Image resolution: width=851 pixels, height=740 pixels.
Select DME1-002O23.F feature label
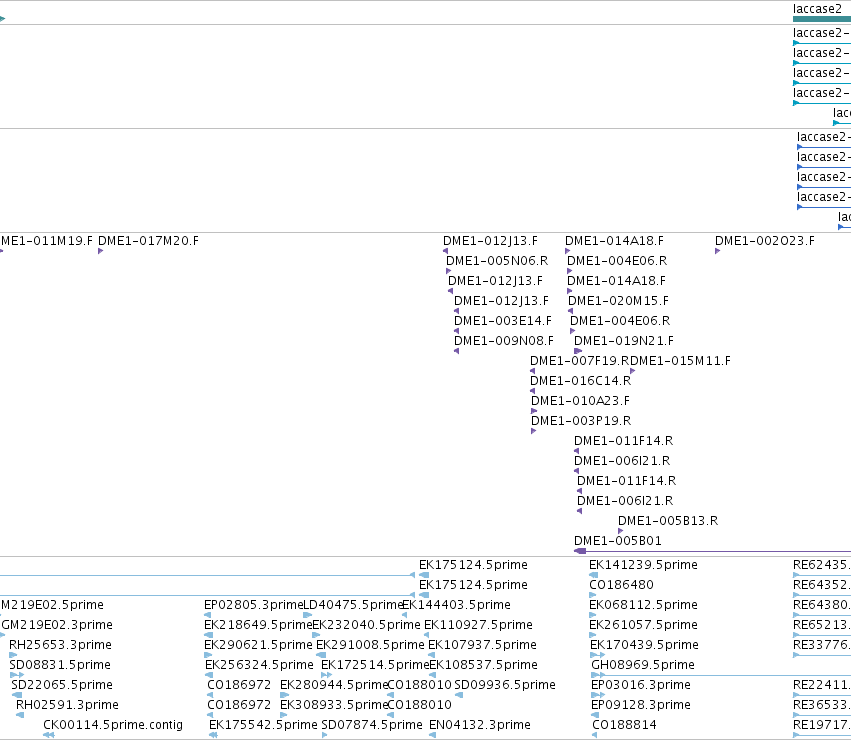coord(765,241)
